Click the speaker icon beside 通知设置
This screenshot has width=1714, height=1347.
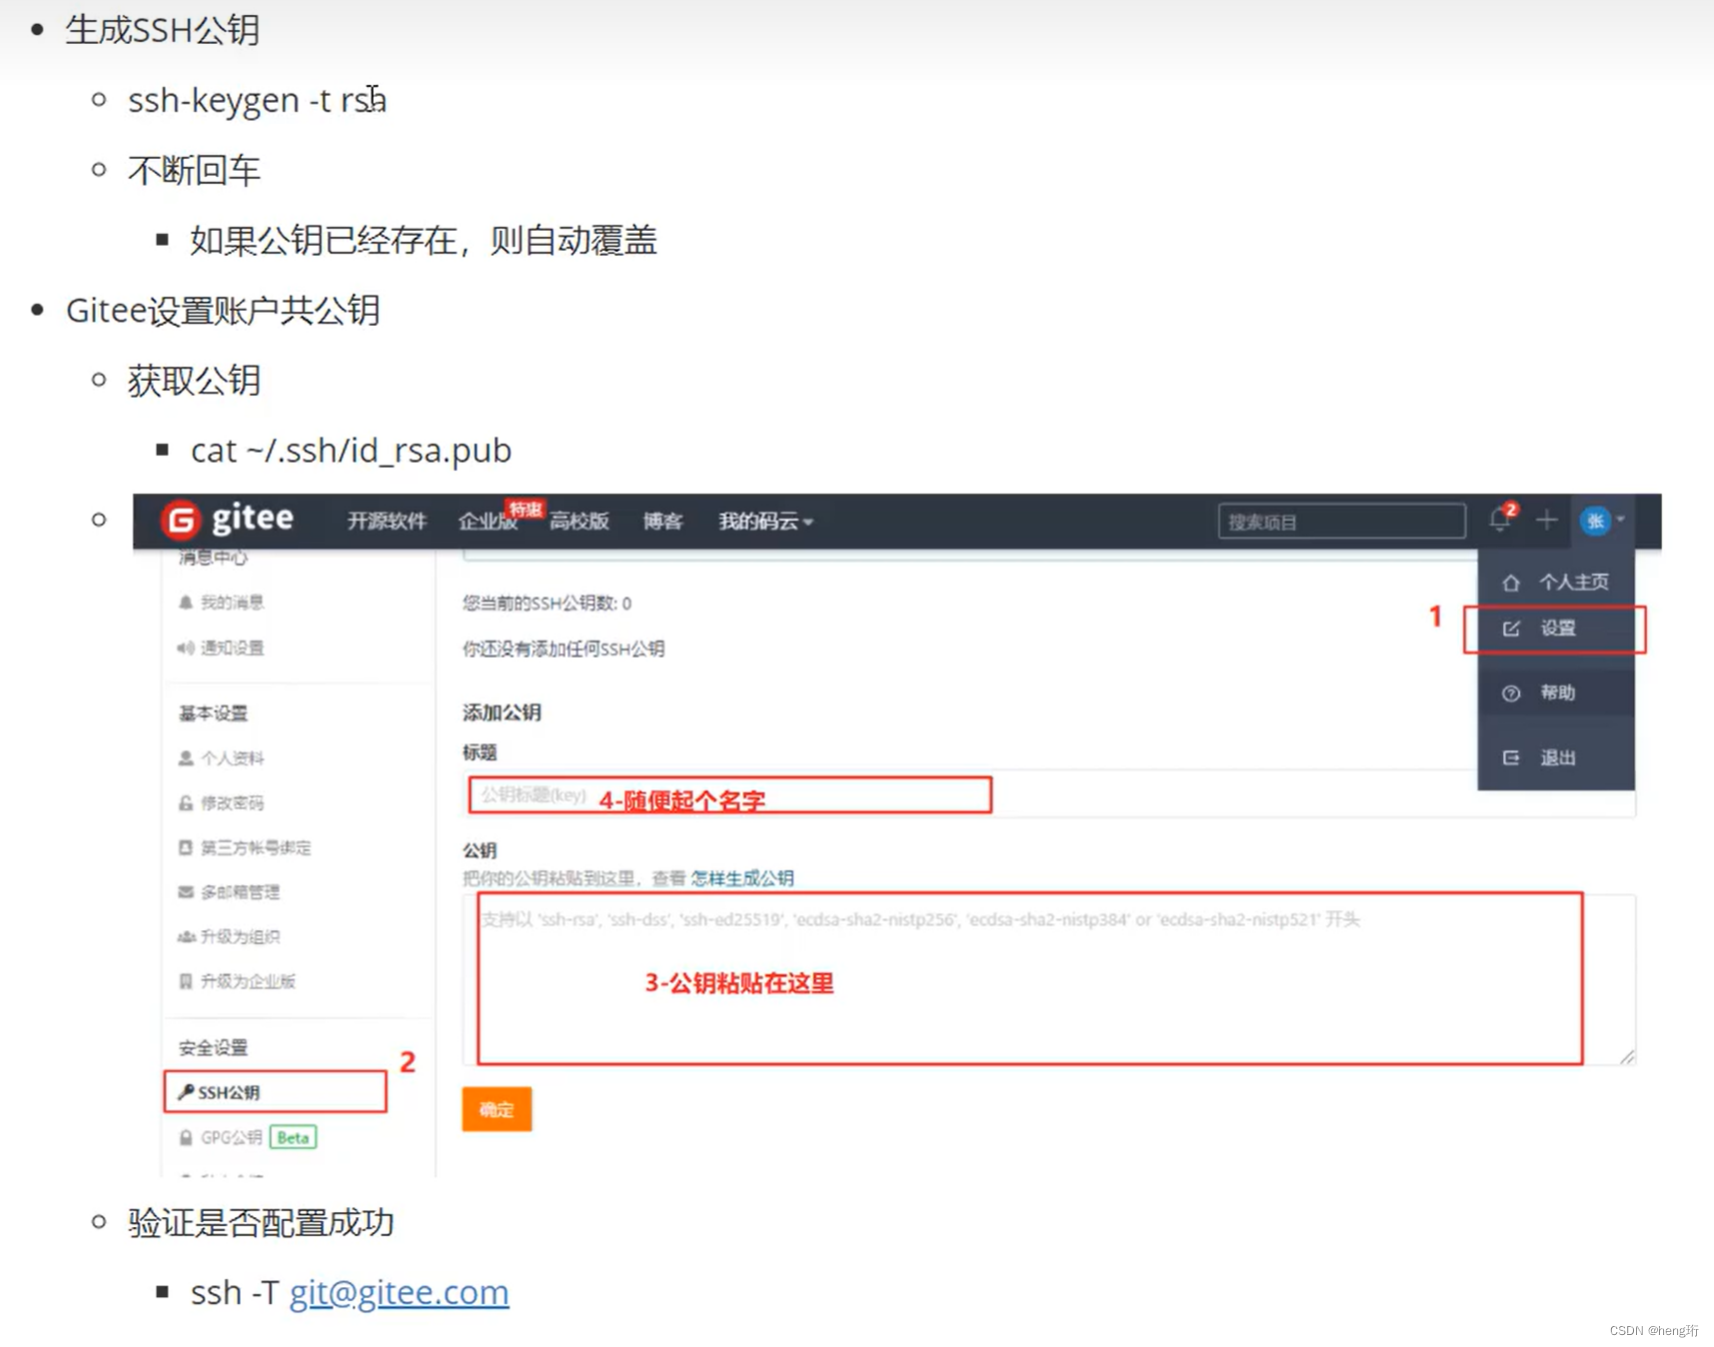[185, 648]
